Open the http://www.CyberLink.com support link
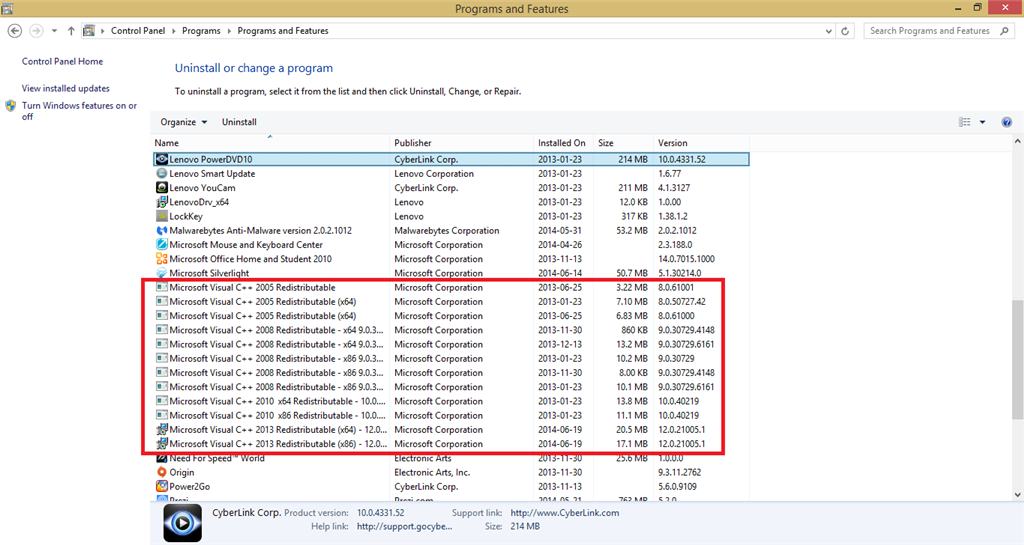The height and width of the screenshot is (545, 1024). pos(565,513)
